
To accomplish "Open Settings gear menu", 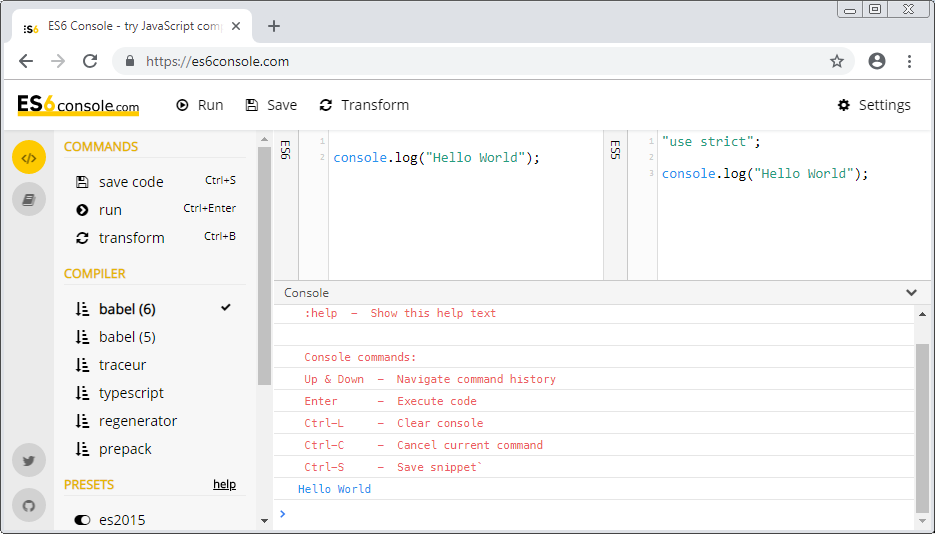I will point(874,105).
